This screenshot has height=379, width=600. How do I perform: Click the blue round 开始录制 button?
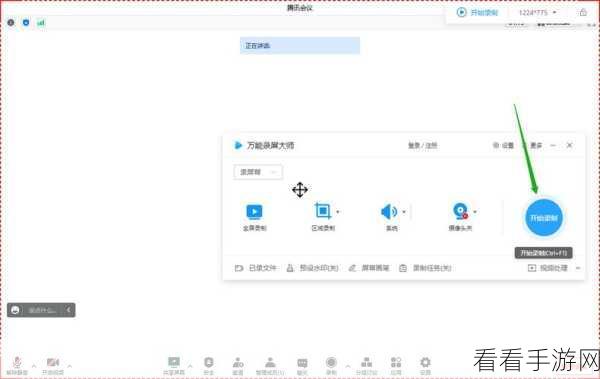543,218
